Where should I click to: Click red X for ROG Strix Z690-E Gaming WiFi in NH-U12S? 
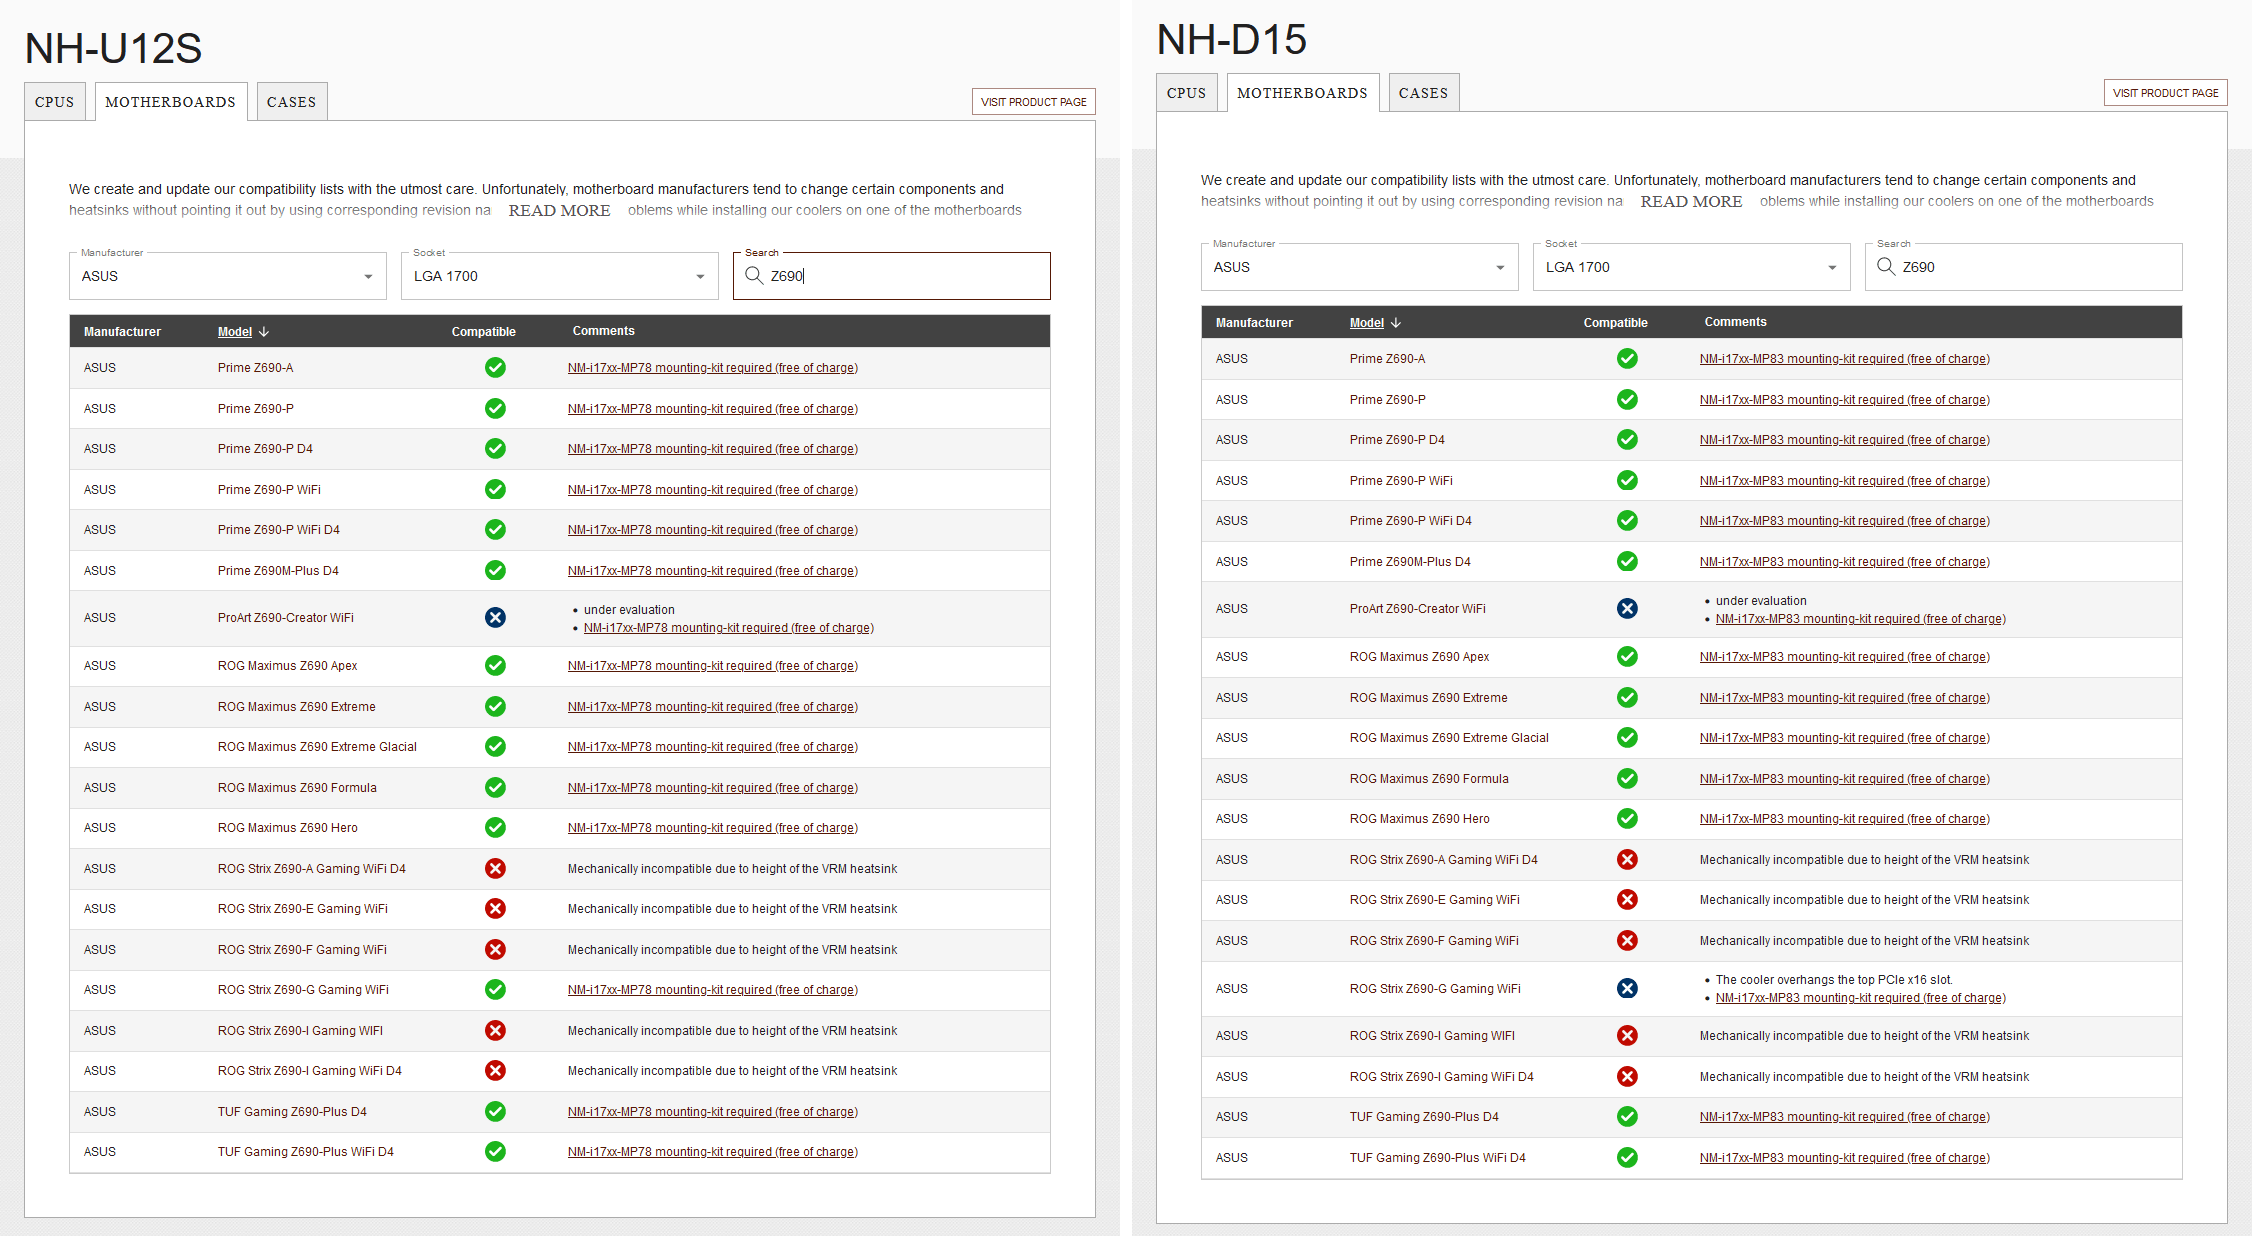(495, 909)
